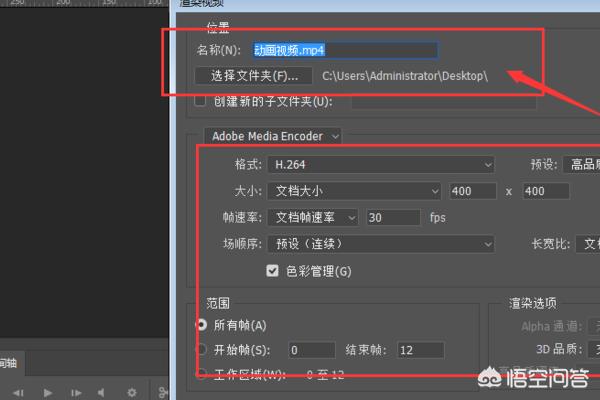The height and width of the screenshot is (400, 600).
Task: Select the 开始帧(S) radio option
Action: coord(202,349)
